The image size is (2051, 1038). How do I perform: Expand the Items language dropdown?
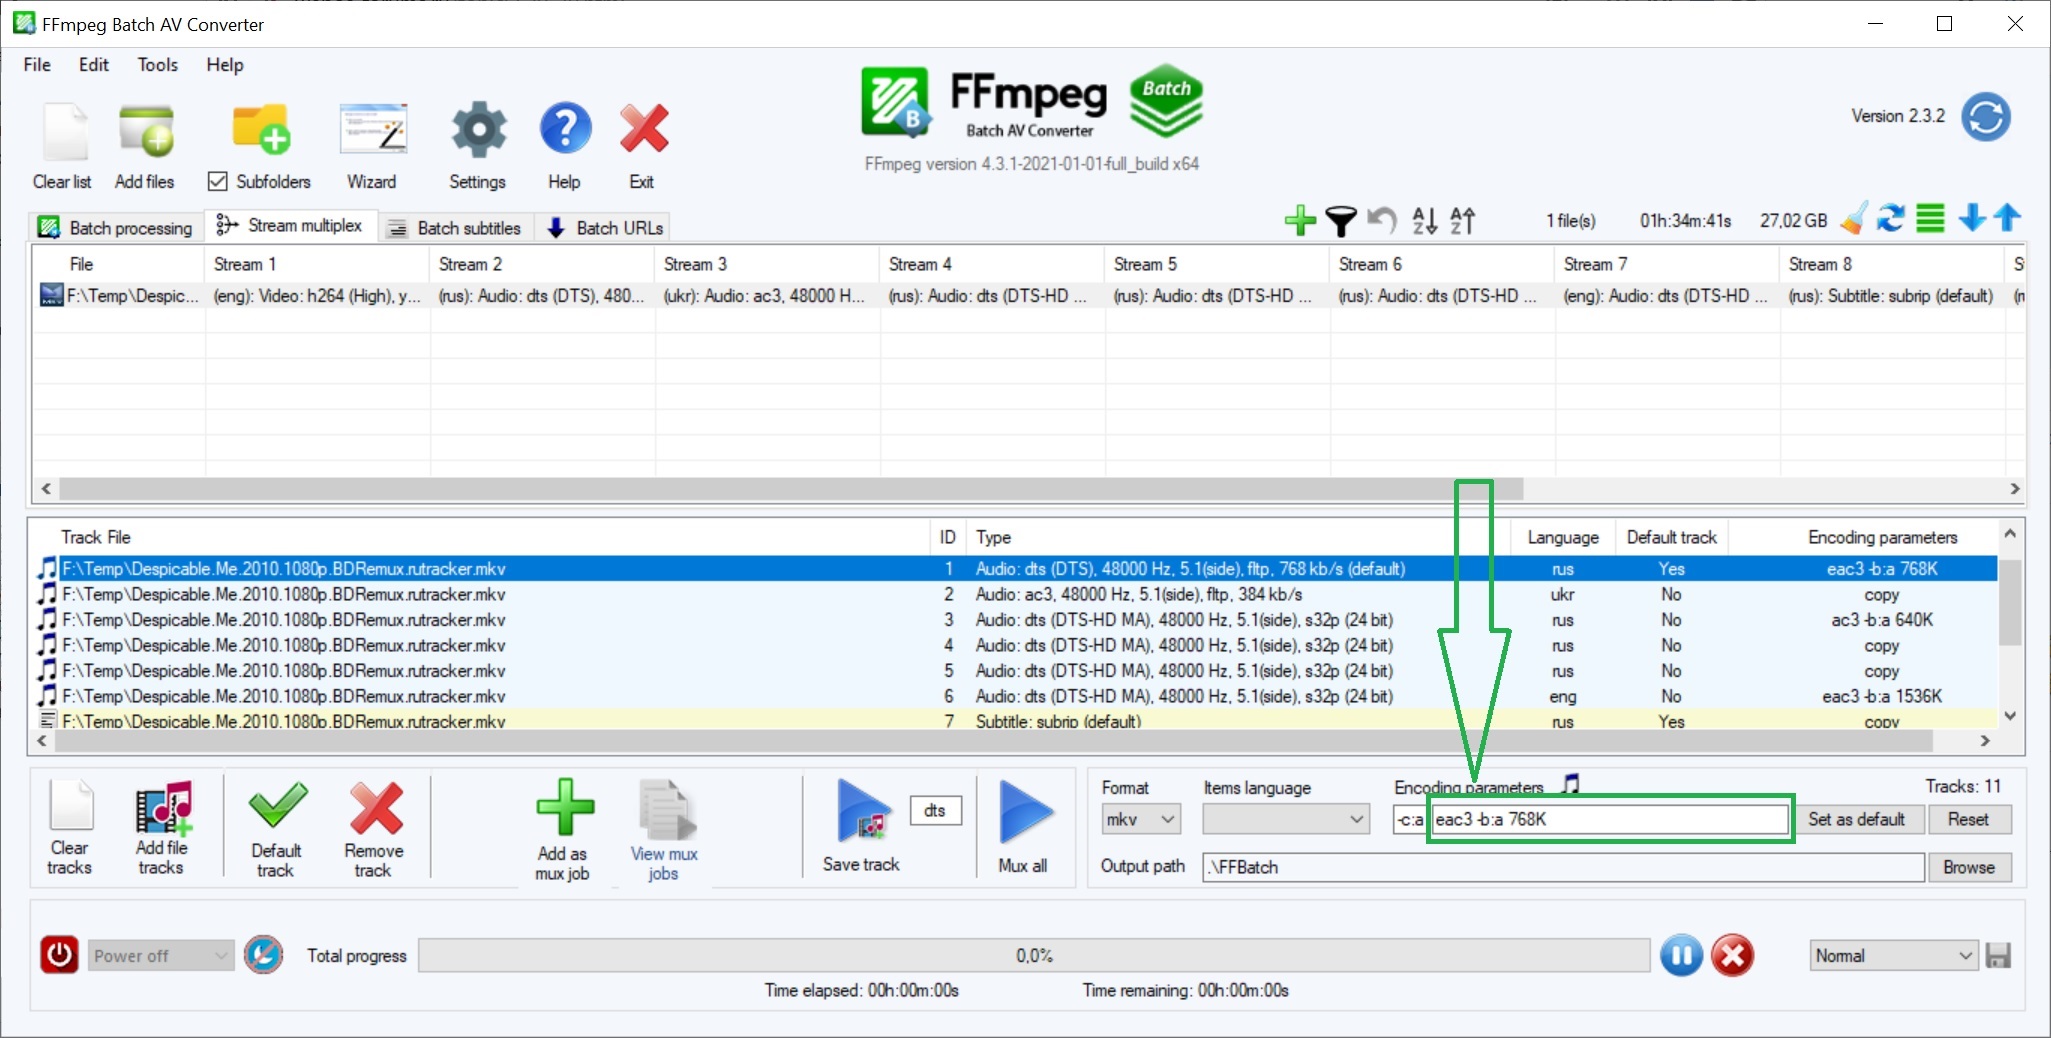[1285, 820]
